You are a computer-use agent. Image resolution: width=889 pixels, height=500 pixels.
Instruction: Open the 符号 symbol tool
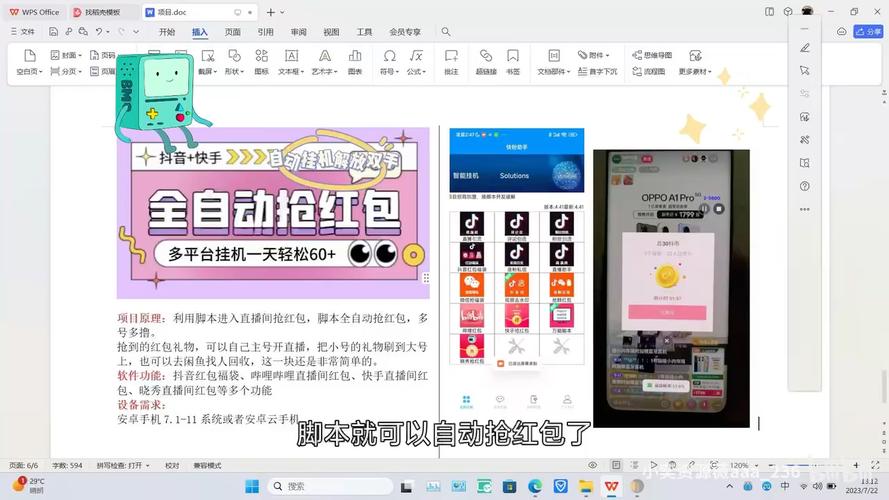coord(389,60)
